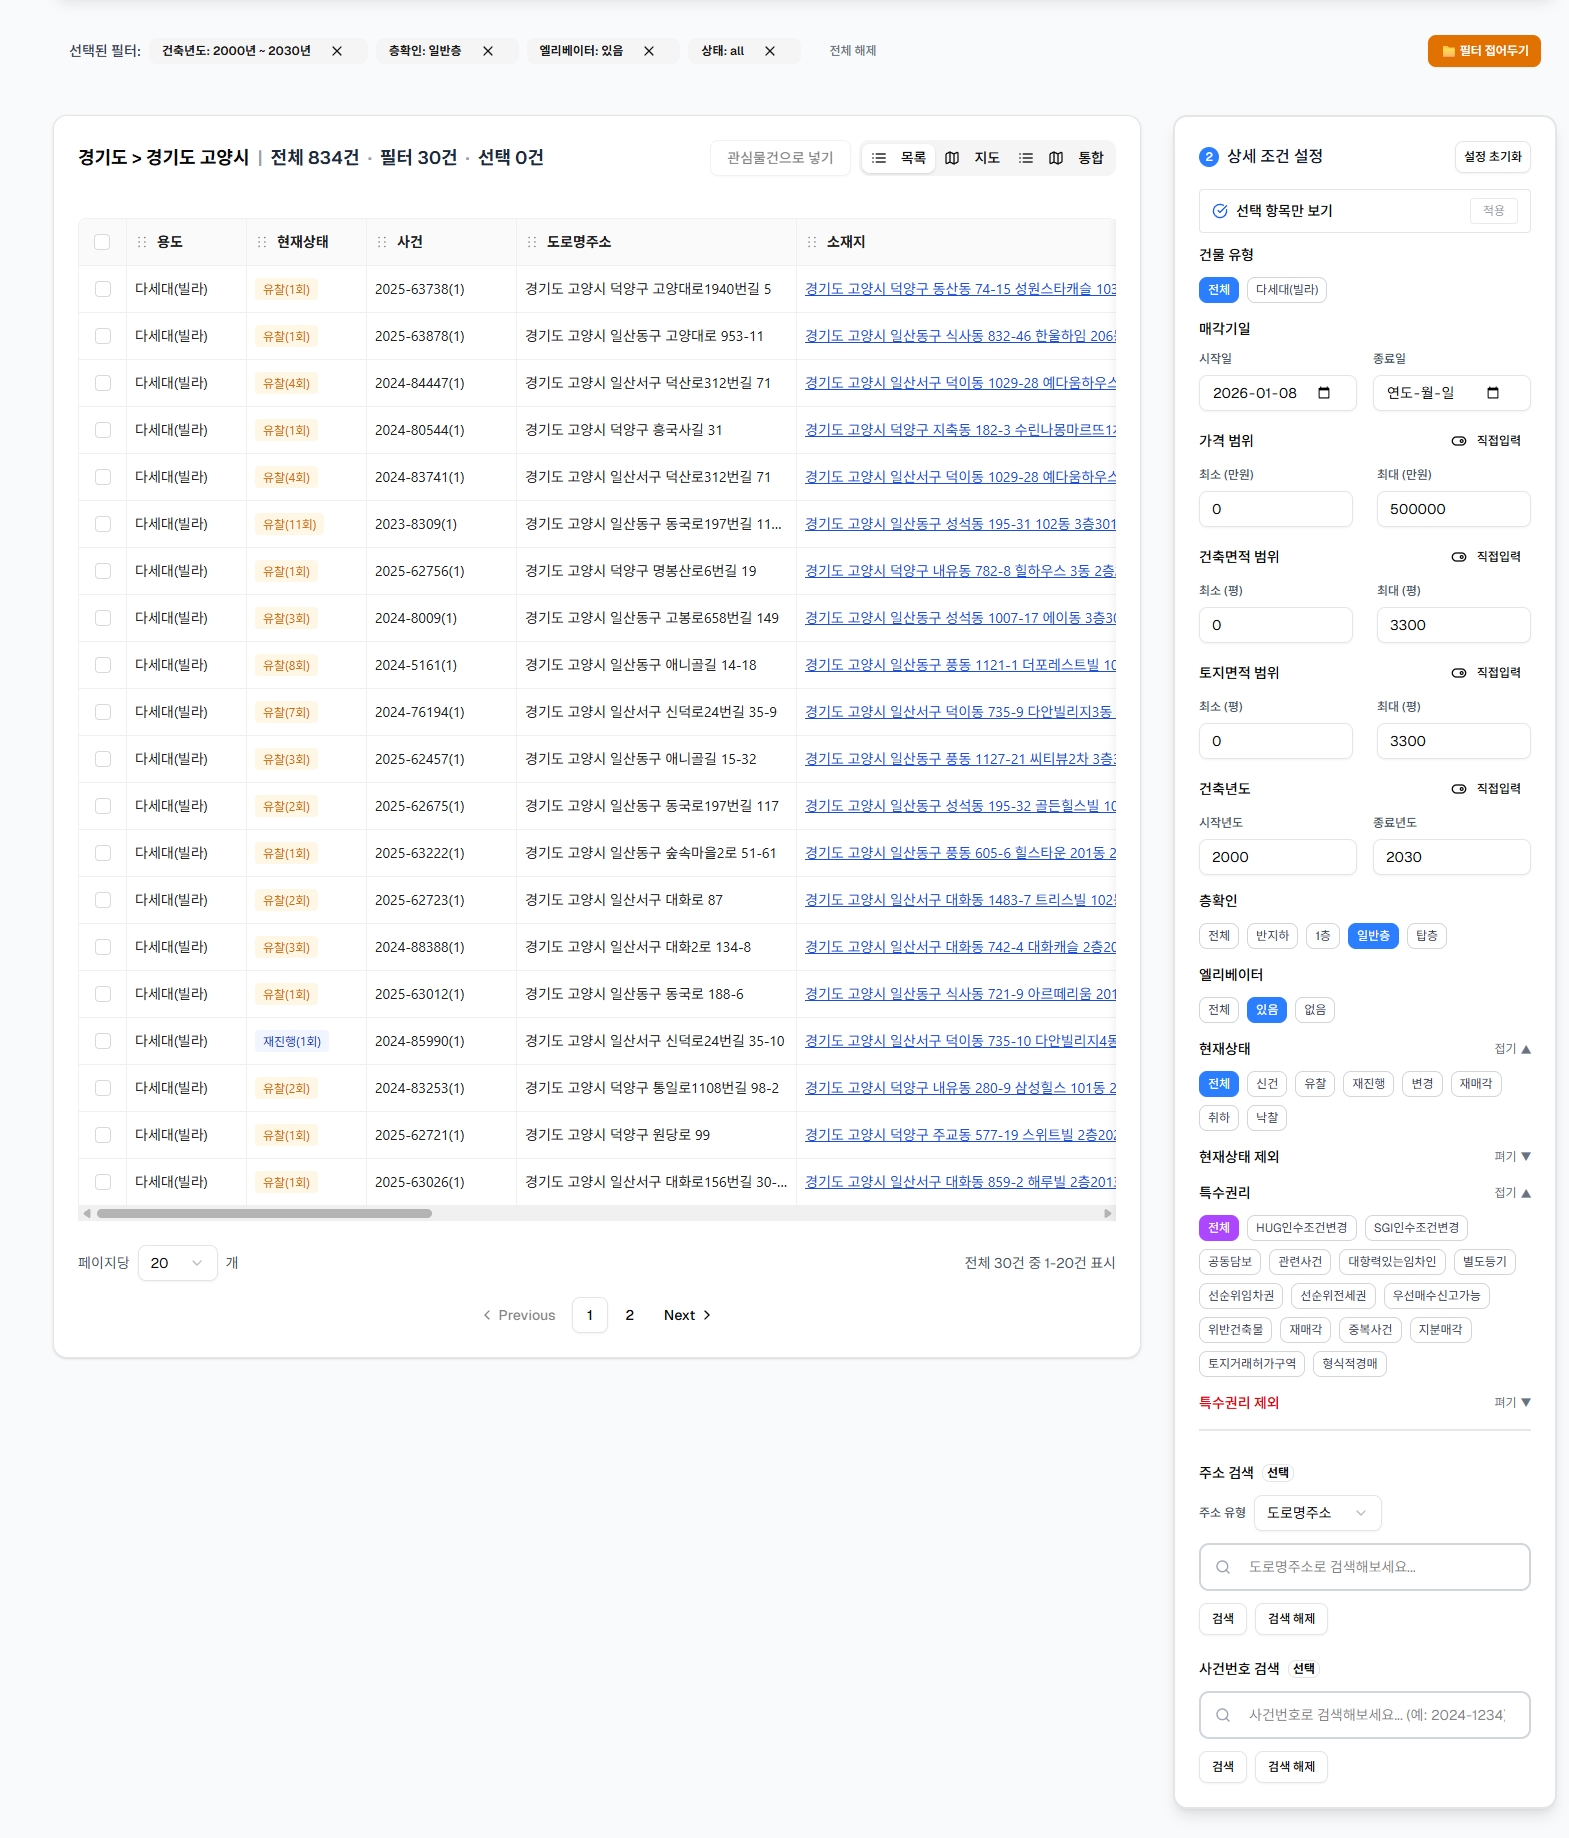Check the select-all checkbox in table header
1569x1838 pixels.
[102, 242]
